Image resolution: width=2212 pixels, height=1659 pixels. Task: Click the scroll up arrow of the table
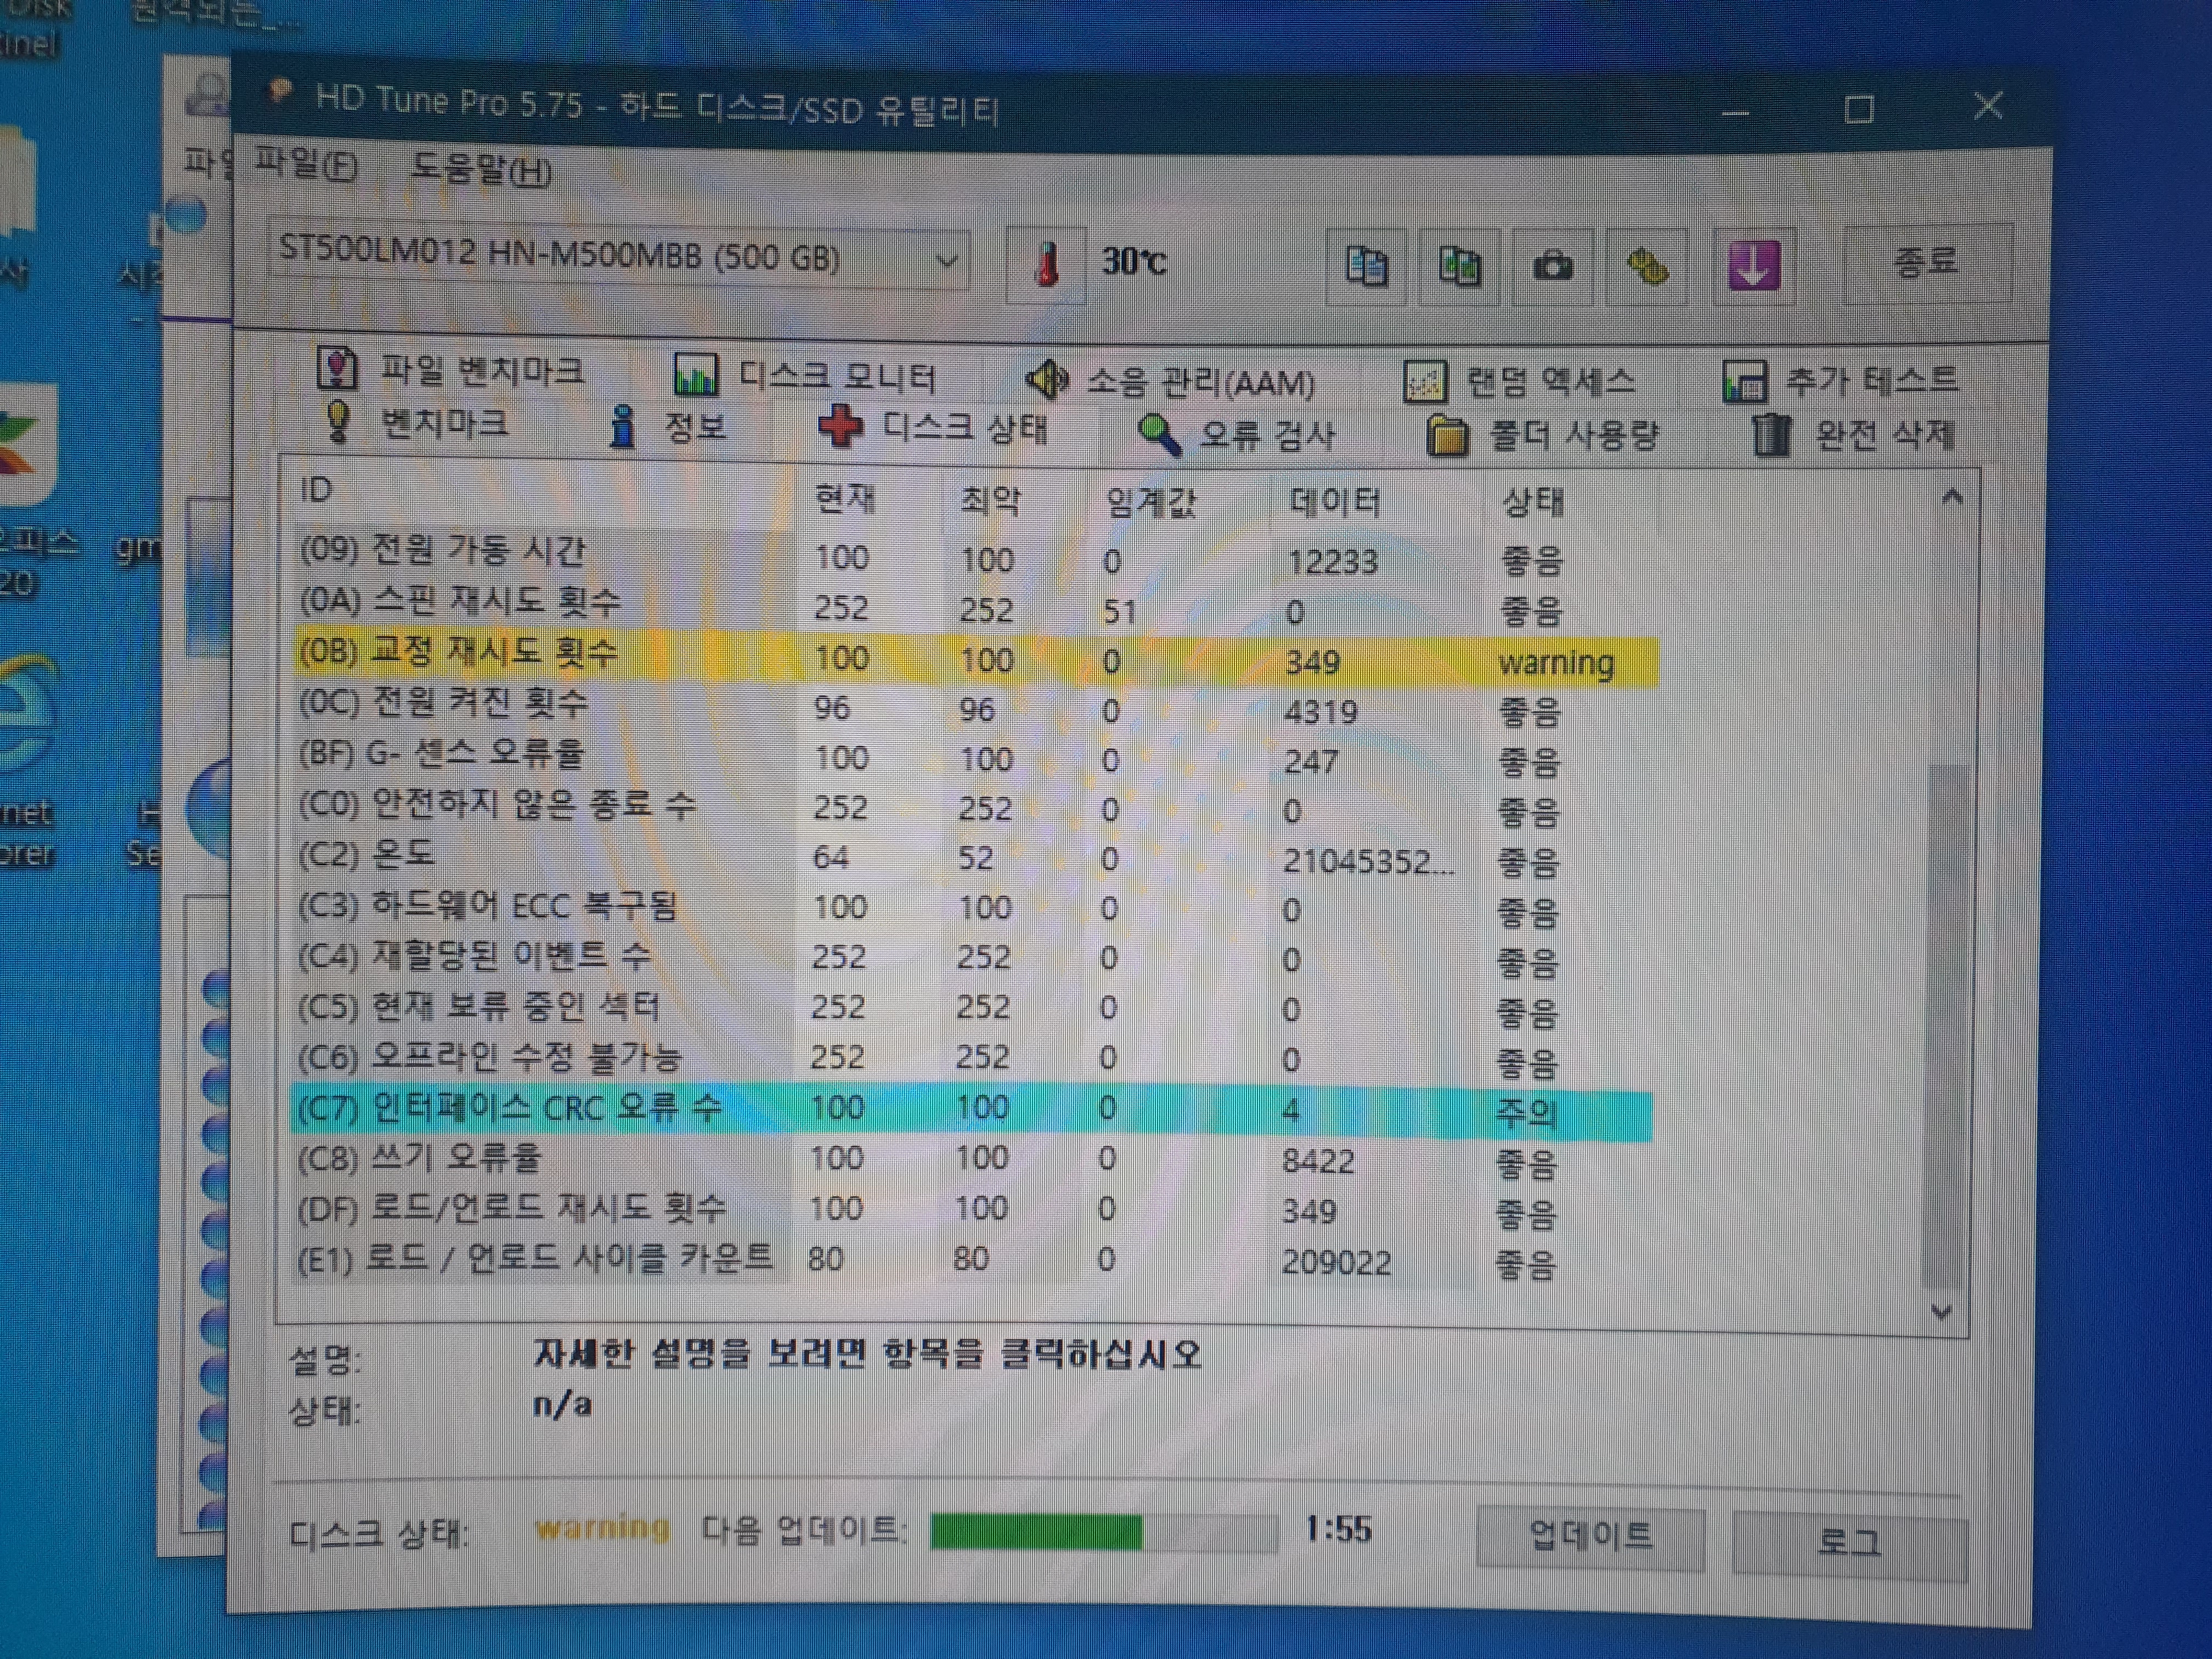[x=1951, y=497]
